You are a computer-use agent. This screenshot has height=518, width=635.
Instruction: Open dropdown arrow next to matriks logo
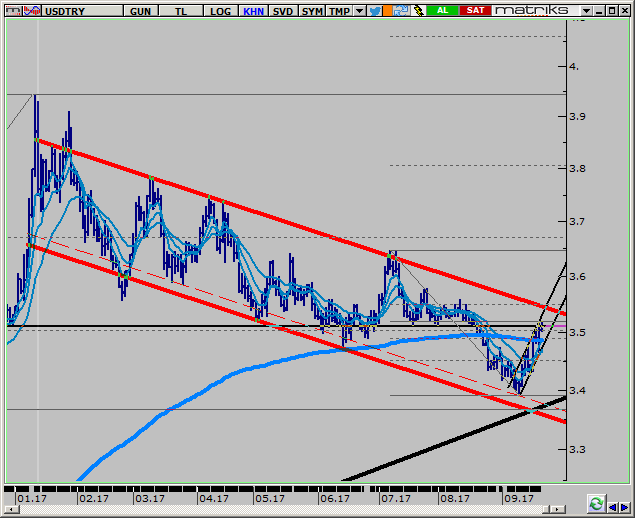coord(586,11)
